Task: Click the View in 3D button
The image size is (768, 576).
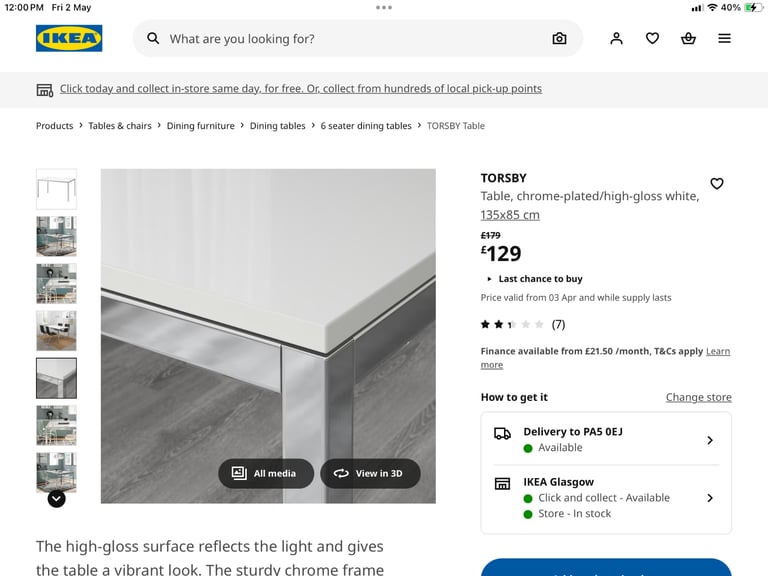Action: 370,473
